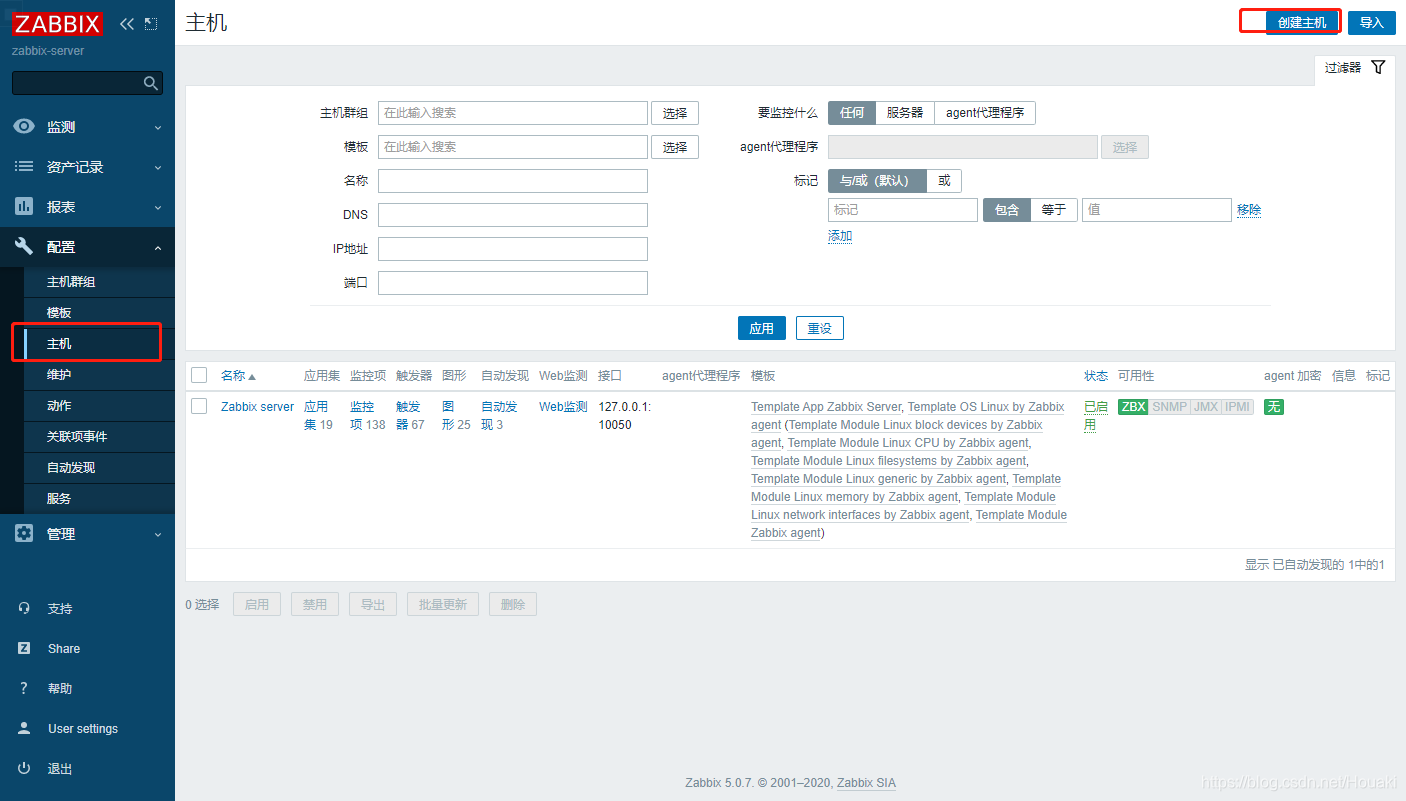This screenshot has width=1406, height=801.
Task: Collapse the 配置 menu section
Action: pyautogui.click(x=87, y=247)
